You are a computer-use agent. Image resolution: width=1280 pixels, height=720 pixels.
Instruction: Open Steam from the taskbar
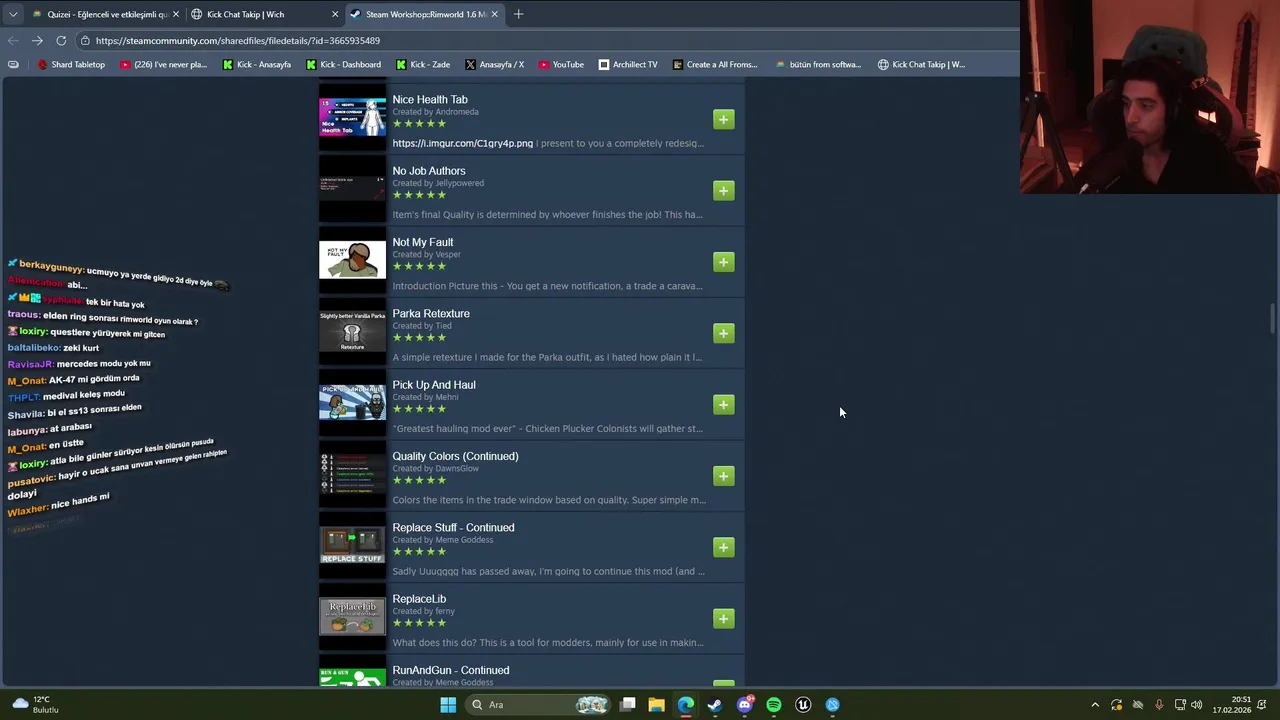pos(715,705)
